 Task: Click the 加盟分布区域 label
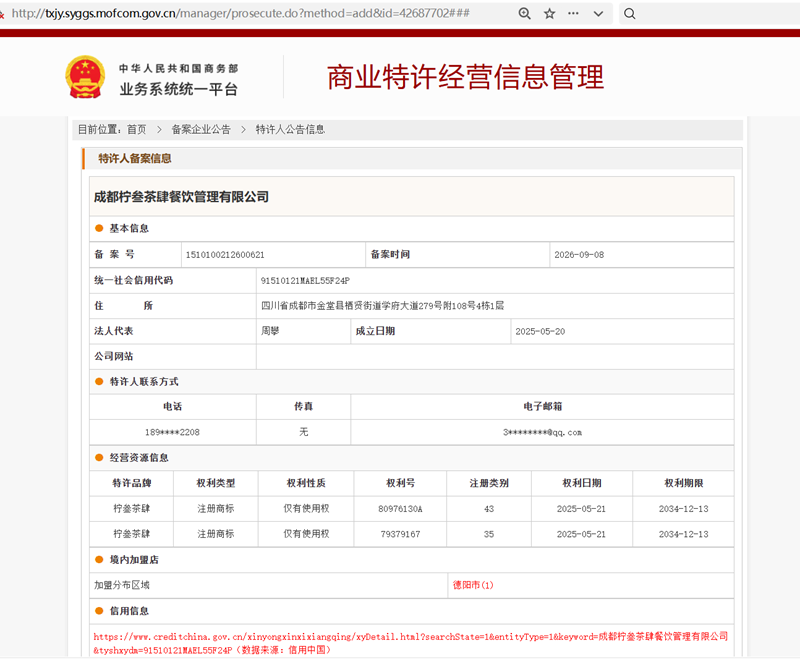point(121,585)
